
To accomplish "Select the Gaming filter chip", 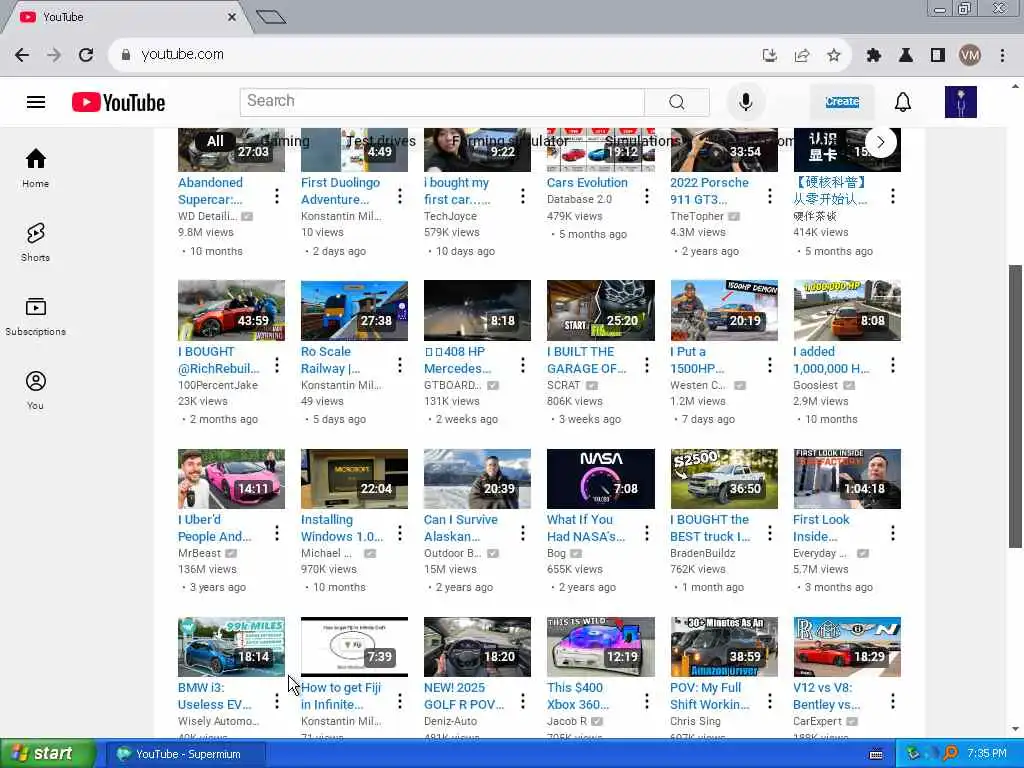I will point(285,141).
